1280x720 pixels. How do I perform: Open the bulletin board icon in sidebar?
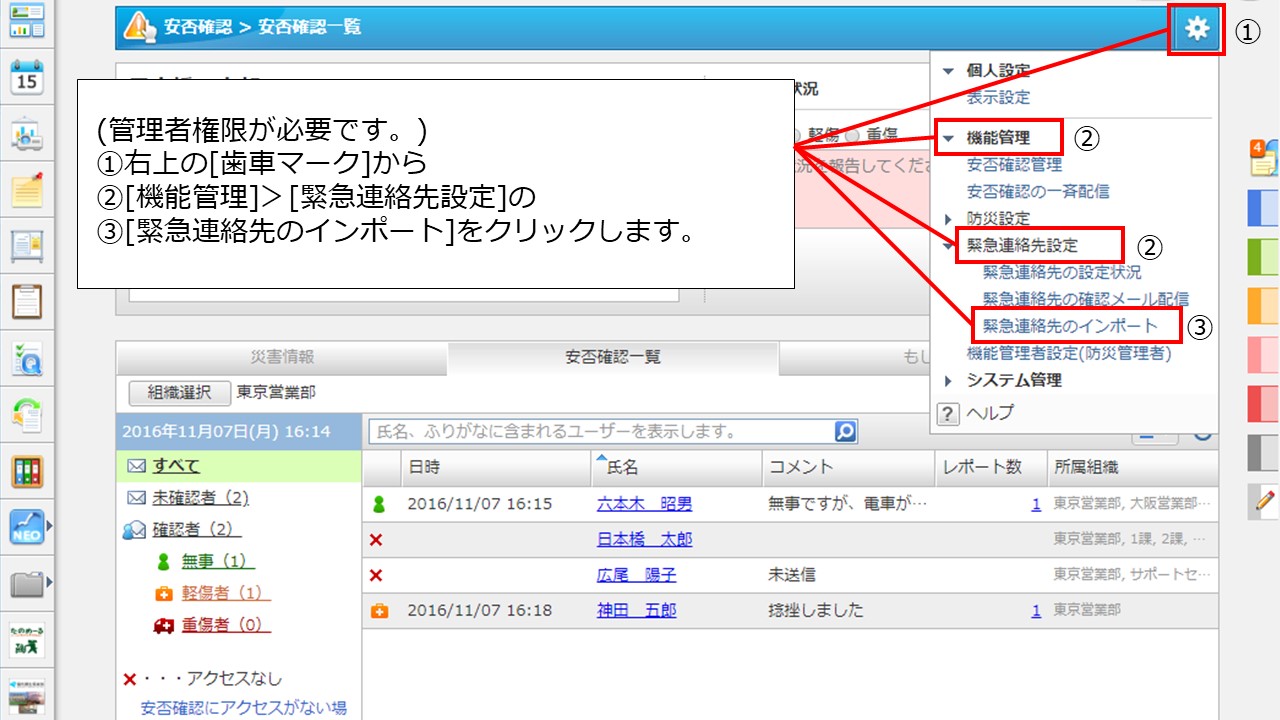[27, 245]
